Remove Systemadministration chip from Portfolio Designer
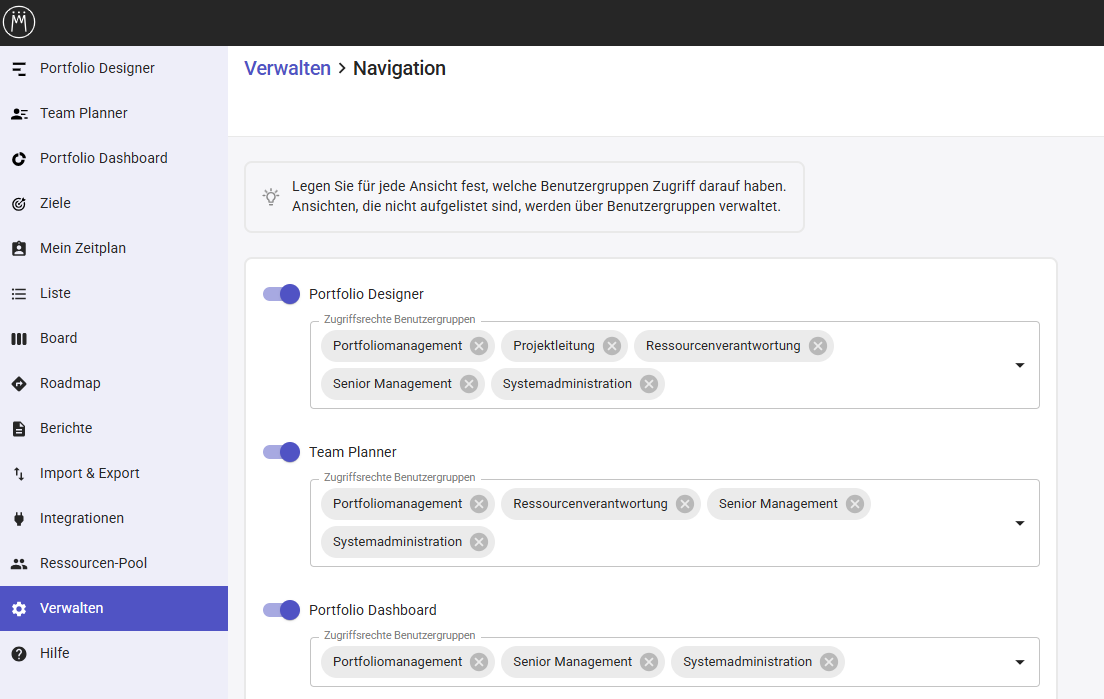This screenshot has height=699, width=1104. (649, 384)
